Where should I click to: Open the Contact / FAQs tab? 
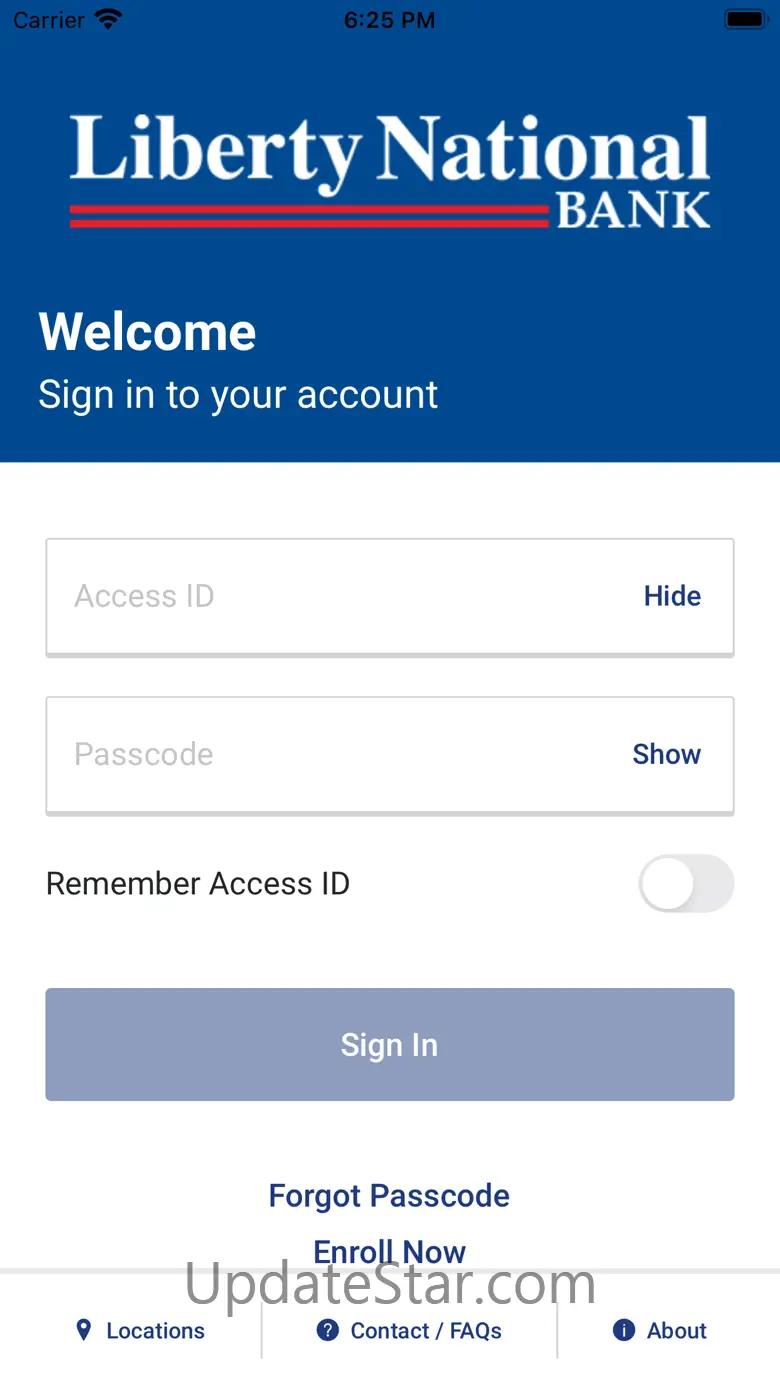[409, 1330]
